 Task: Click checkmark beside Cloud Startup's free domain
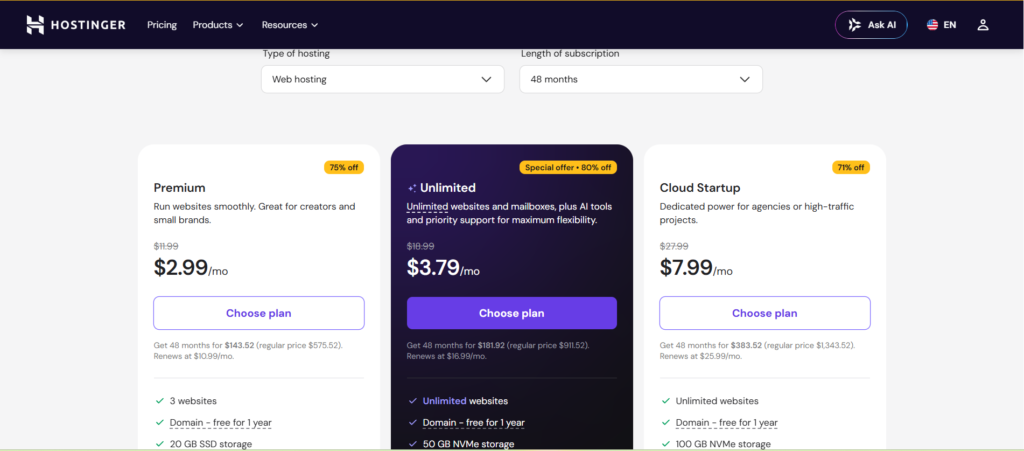click(665, 422)
